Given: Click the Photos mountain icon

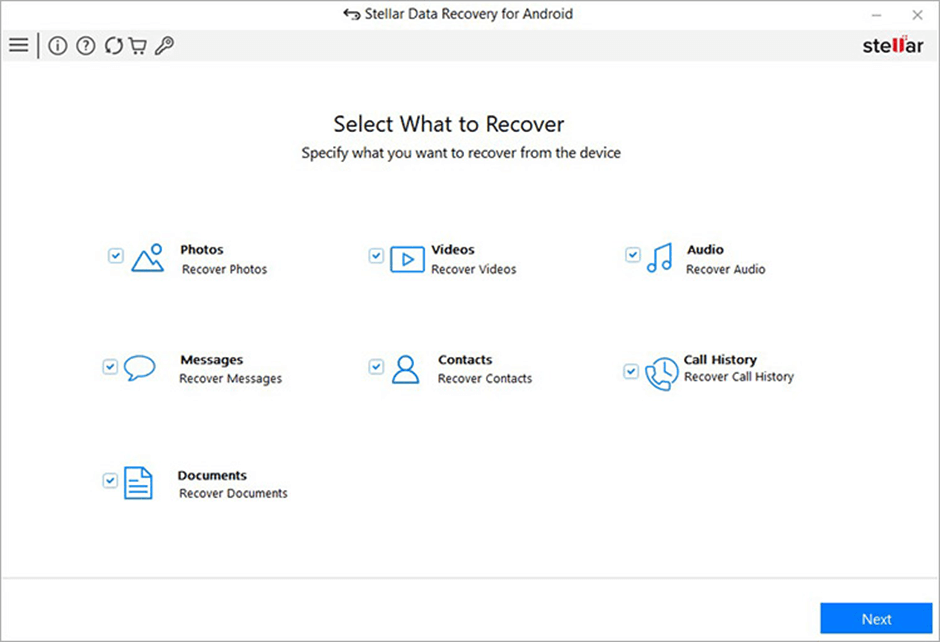Looking at the screenshot, I should tap(147, 258).
